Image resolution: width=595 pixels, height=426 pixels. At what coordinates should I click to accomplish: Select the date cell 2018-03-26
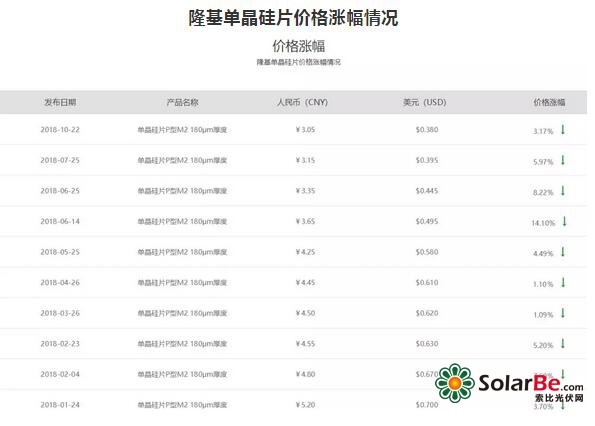[60, 313]
